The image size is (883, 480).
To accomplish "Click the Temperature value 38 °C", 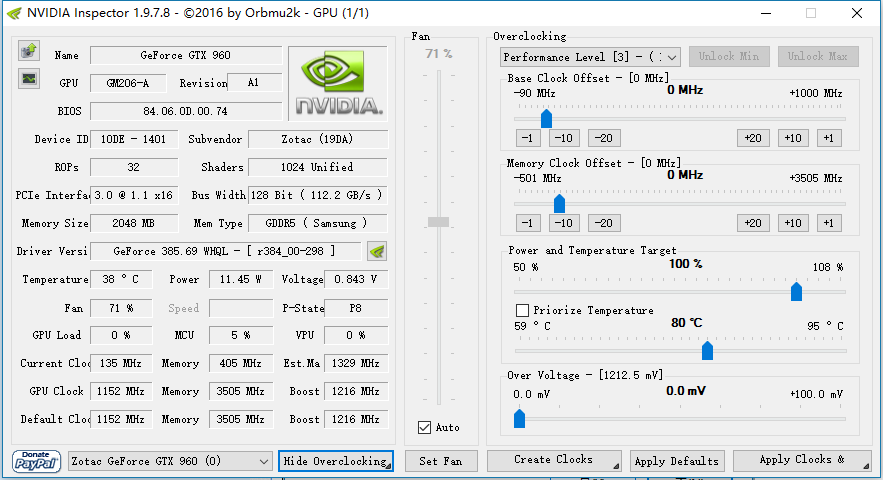I will click(121, 279).
